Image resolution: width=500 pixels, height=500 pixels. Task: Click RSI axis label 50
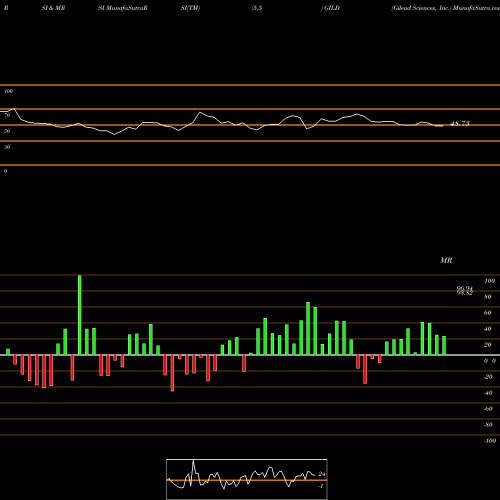tap(7, 131)
